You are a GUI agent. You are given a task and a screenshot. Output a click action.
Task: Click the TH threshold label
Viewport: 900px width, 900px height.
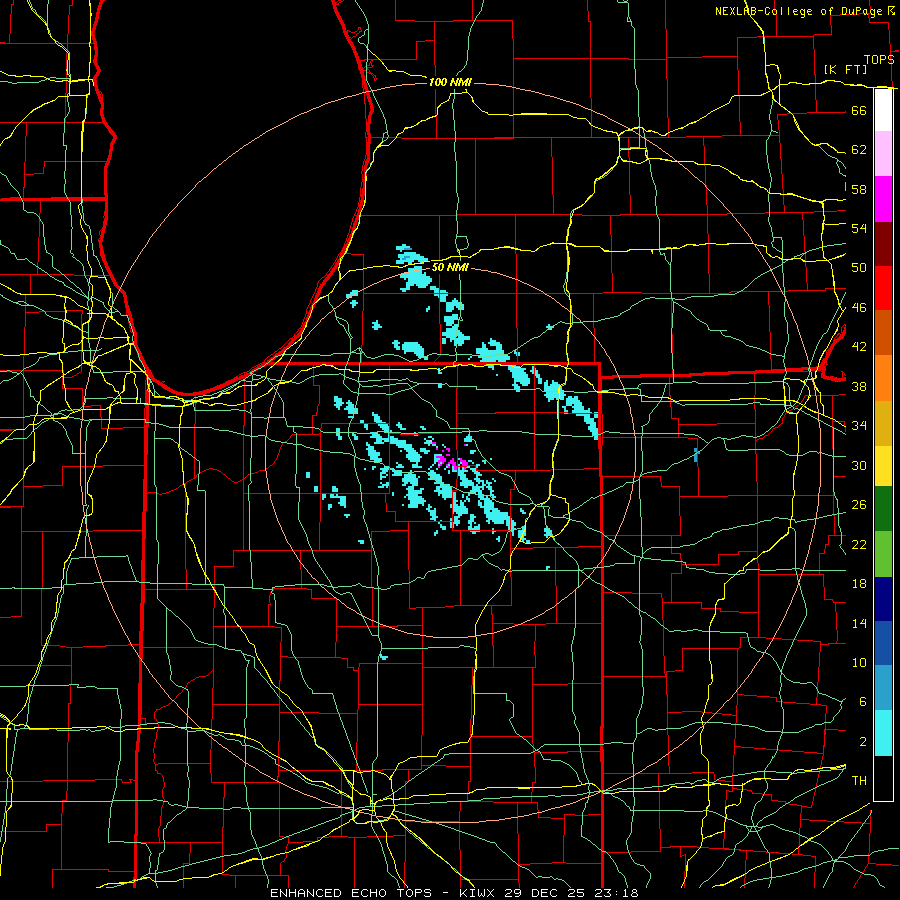[x=859, y=781]
